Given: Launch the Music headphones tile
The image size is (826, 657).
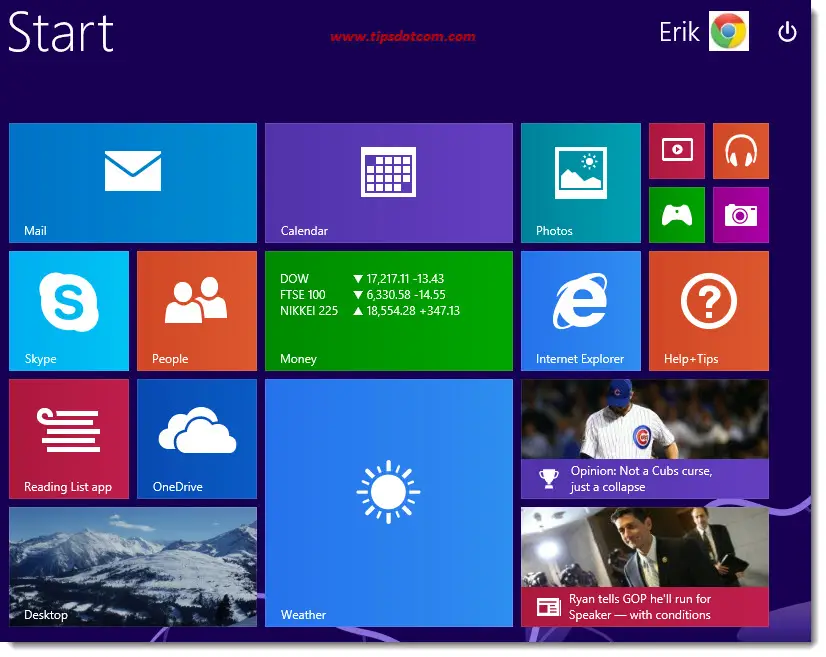Looking at the screenshot, I should point(741,151).
